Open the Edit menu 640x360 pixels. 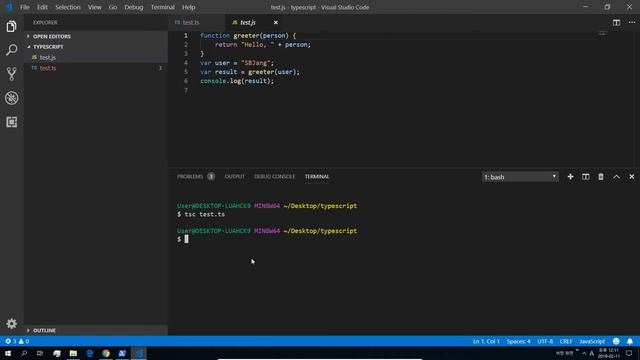[42, 7]
